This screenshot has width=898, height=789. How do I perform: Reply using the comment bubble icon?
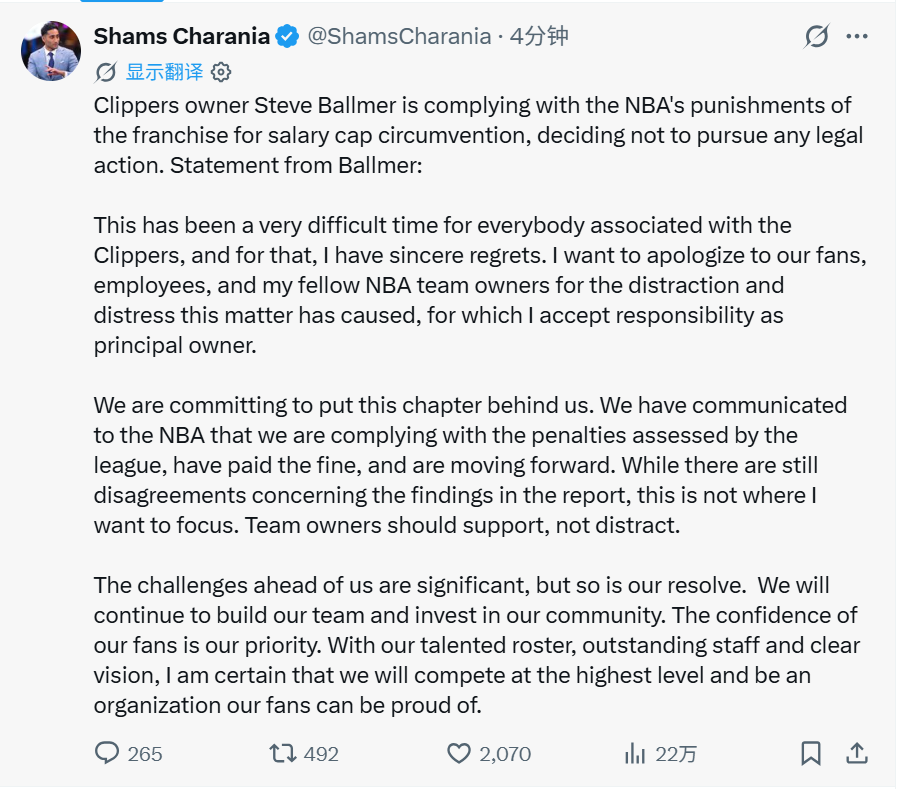point(107,753)
